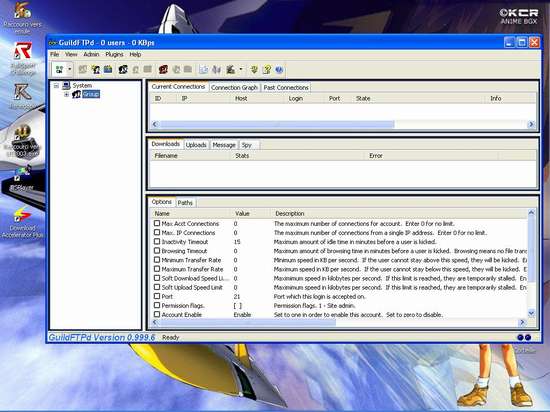
Task: Click the green server connection toolbar icon
Action: pos(59,69)
